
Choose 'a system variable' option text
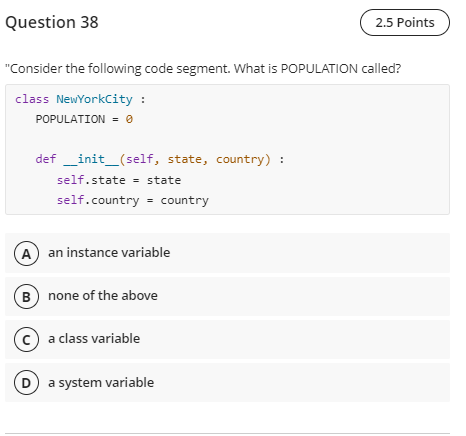(x=101, y=383)
